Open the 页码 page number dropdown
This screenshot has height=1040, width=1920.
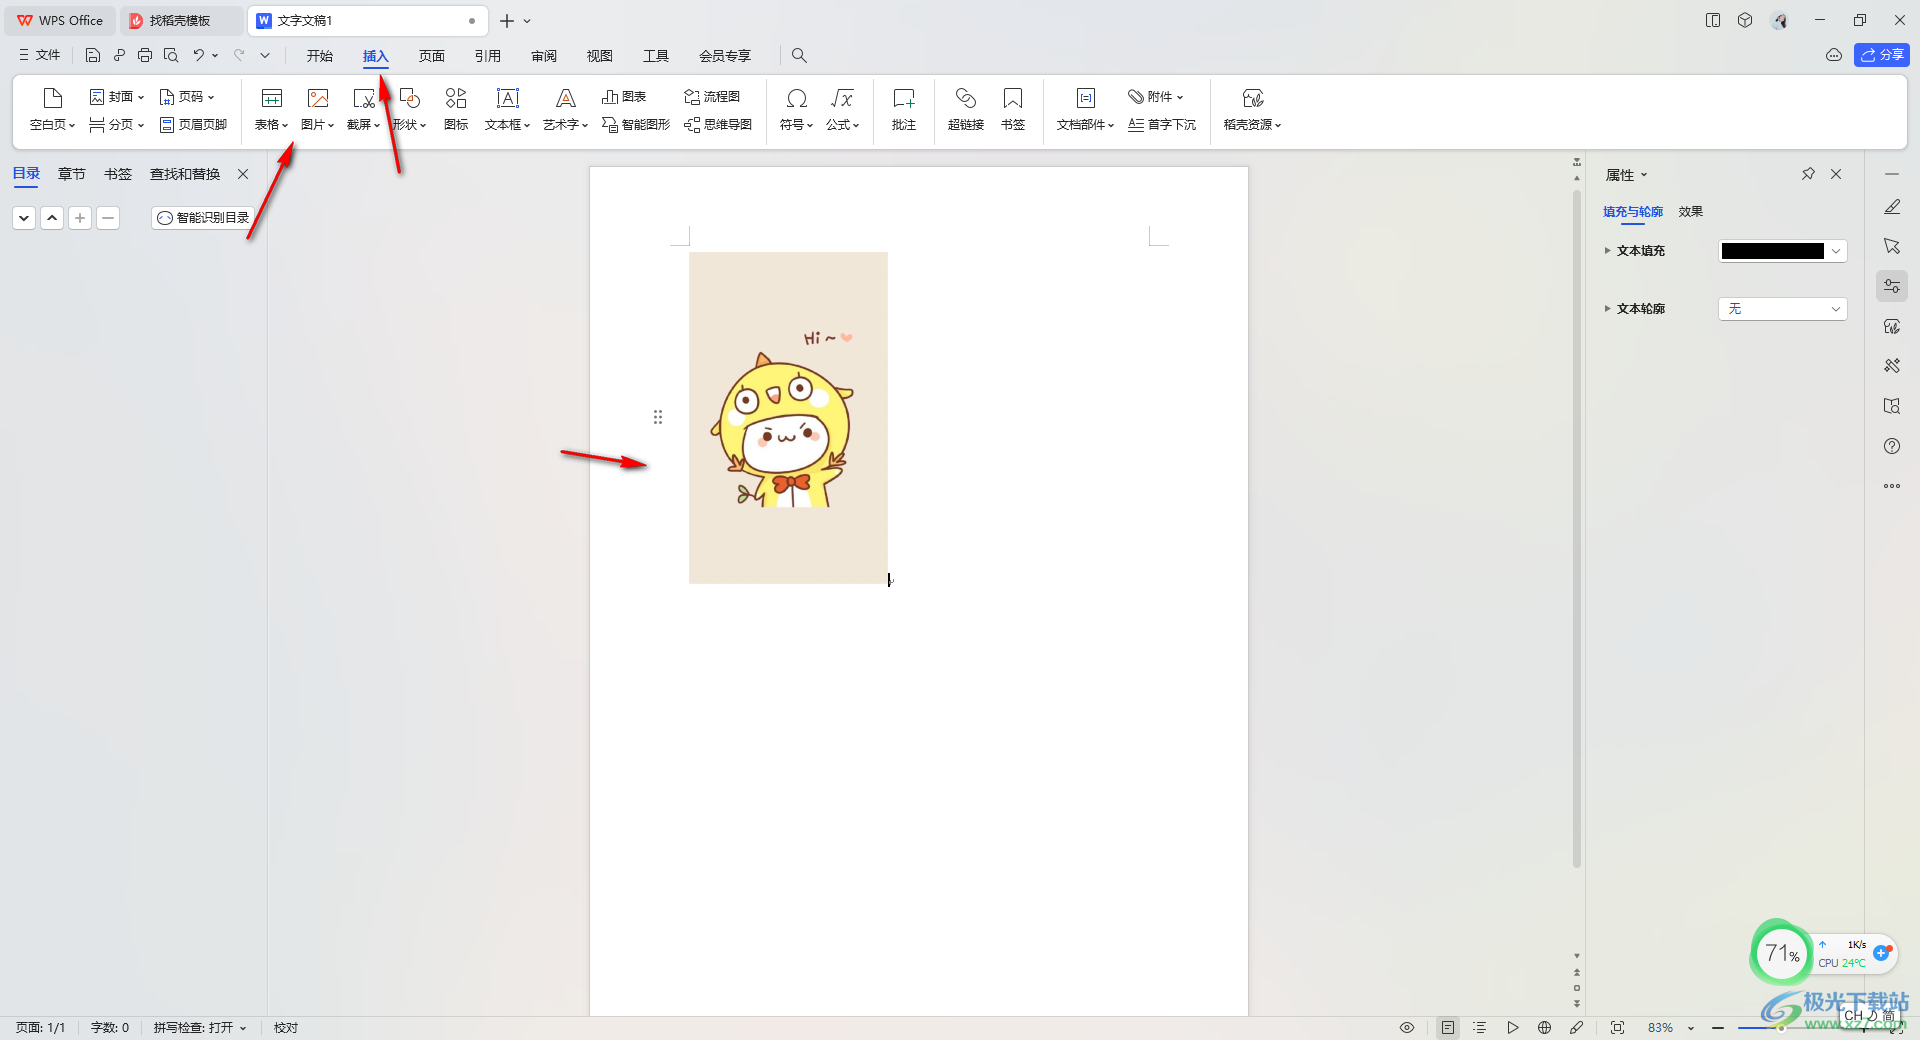pos(187,97)
